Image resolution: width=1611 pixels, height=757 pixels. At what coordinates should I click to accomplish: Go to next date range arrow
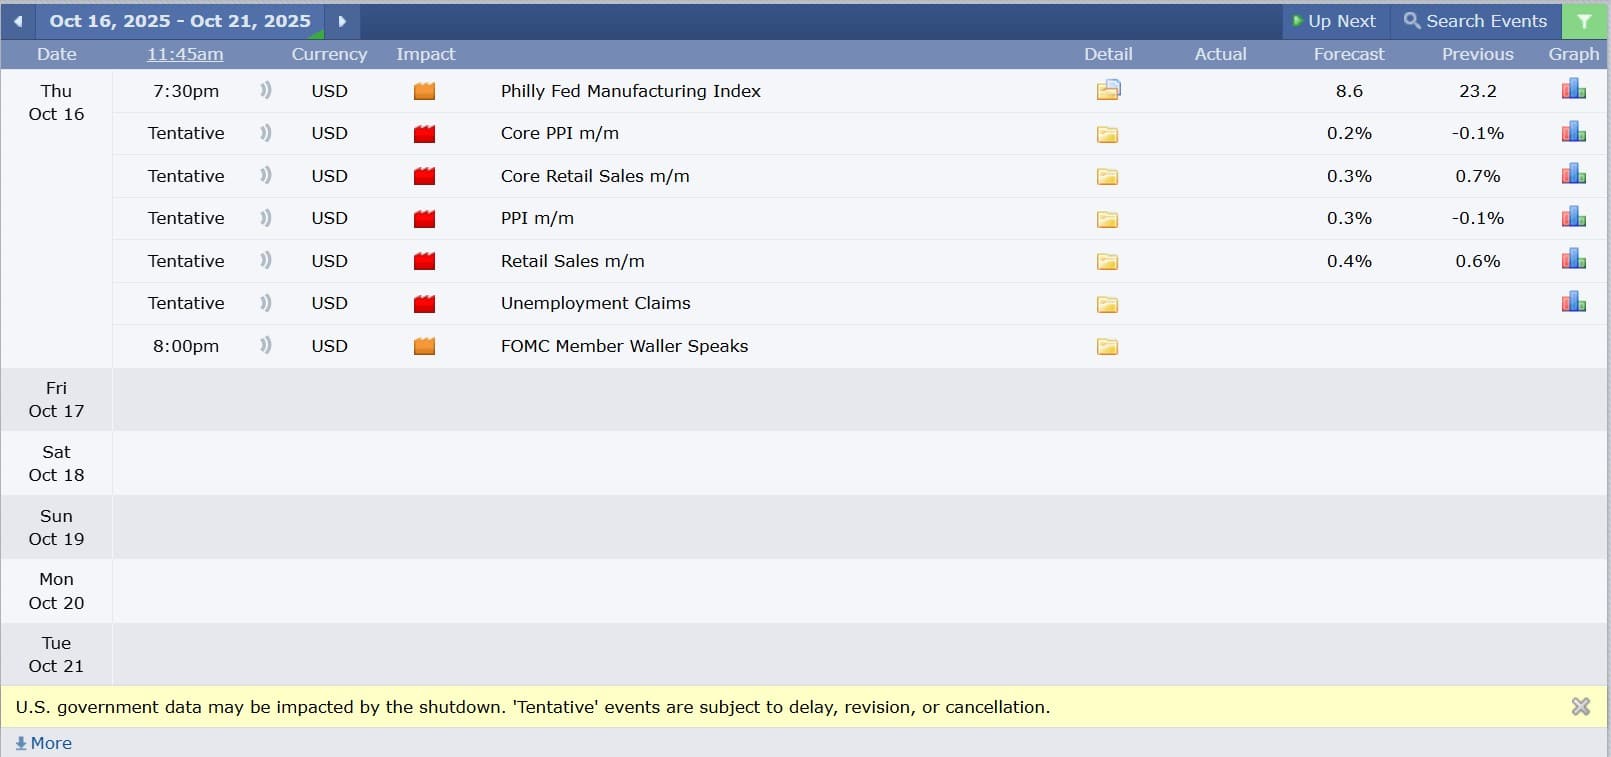[342, 21]
